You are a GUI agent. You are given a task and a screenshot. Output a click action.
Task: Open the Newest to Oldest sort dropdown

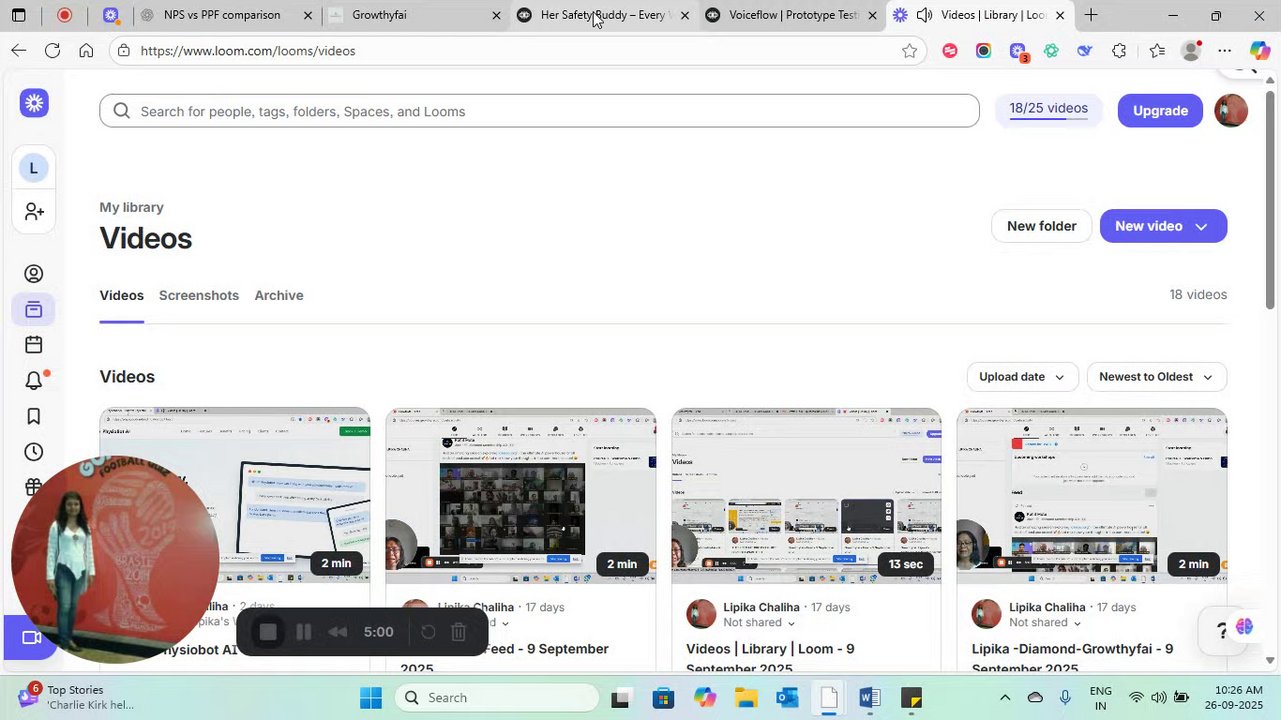click(1156, 377)
